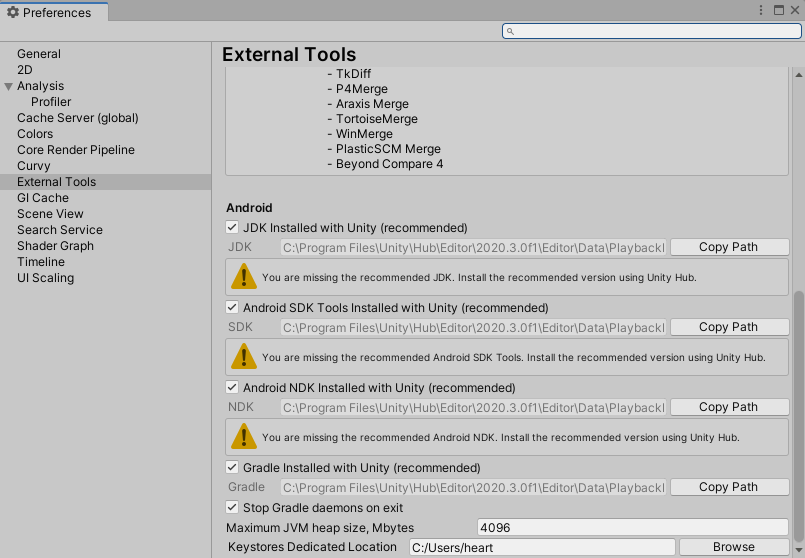Click the missing recommended JDK message
This screenshot has height=558, width=805.
click(x=479, y=278)
